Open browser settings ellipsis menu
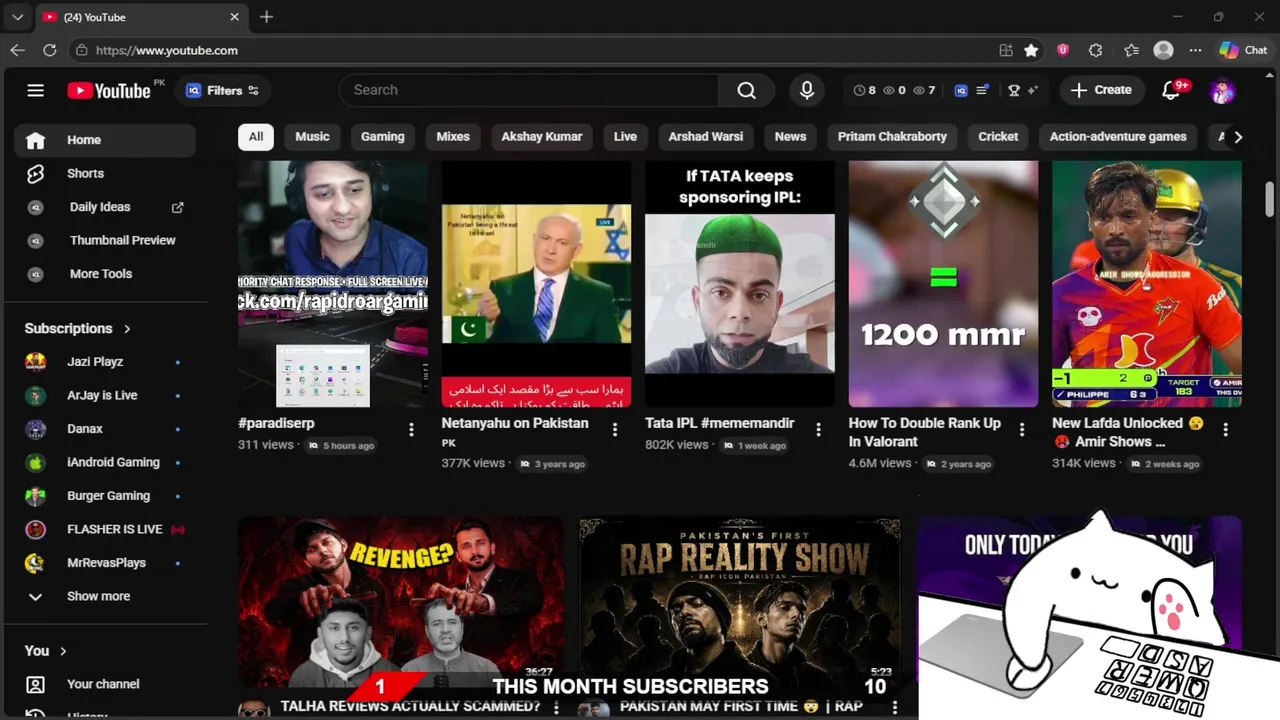 point(1195,50)
